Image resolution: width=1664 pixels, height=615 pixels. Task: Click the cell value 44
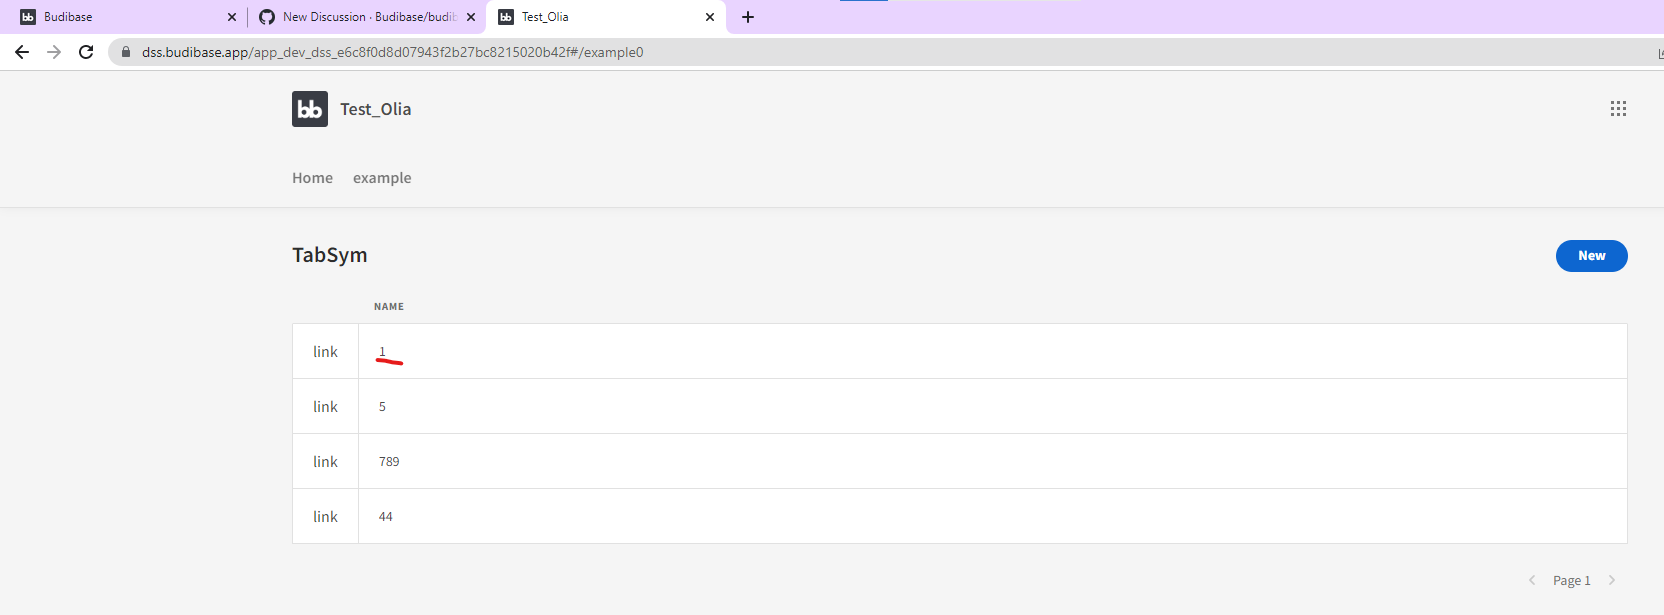point(386,517)
